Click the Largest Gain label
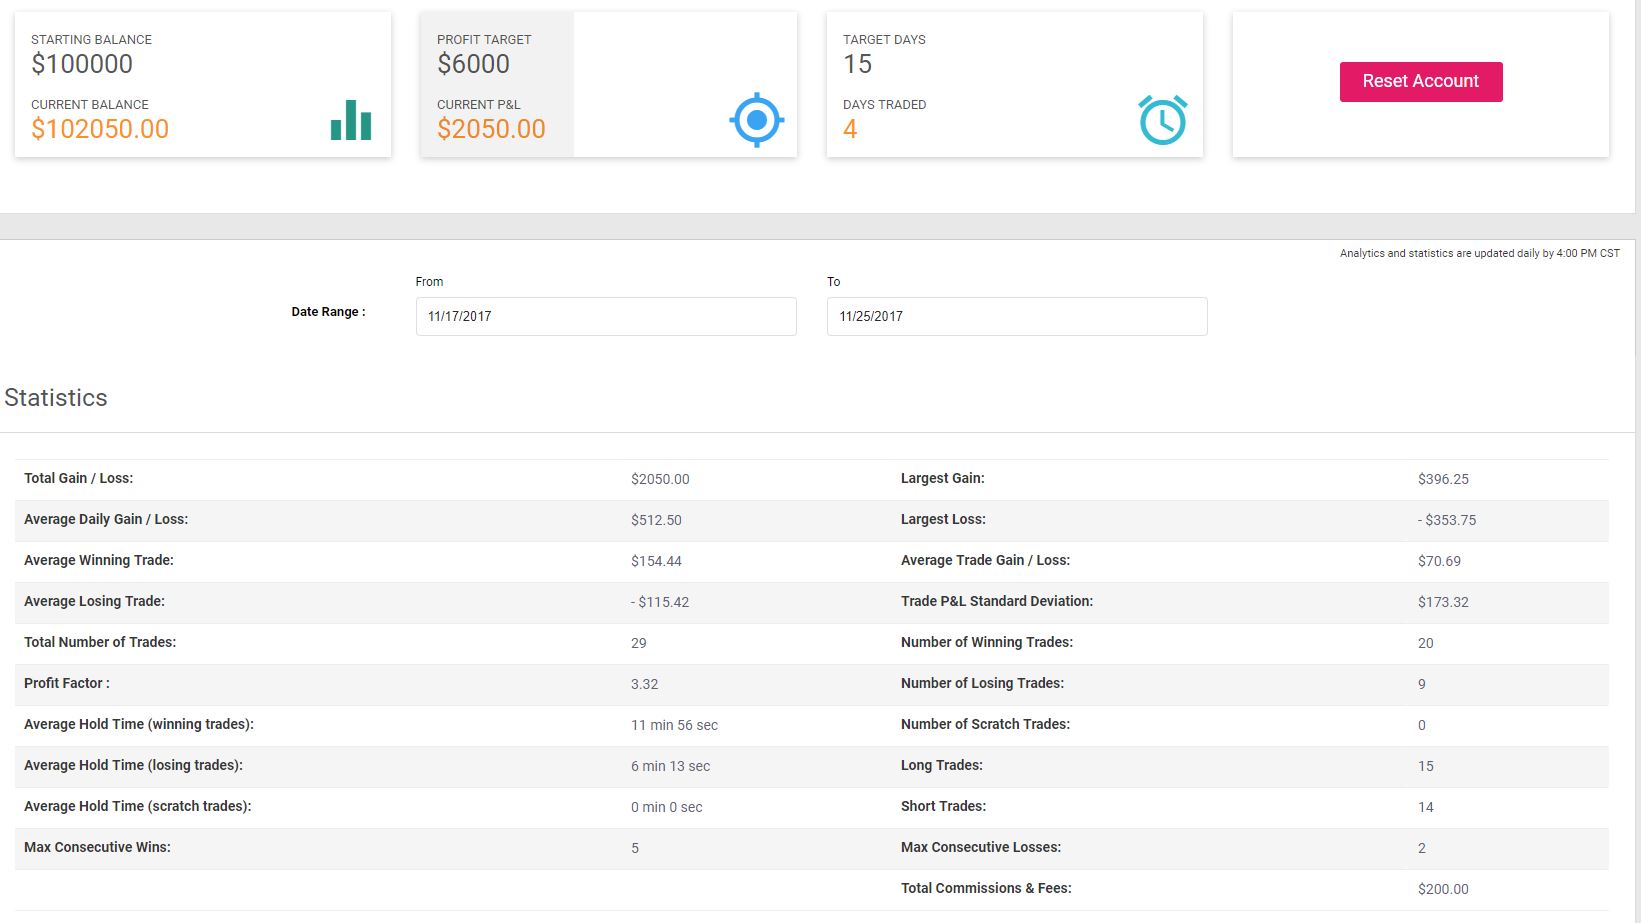This screenshot has width=1641, height=923. [x=943, y=478]
